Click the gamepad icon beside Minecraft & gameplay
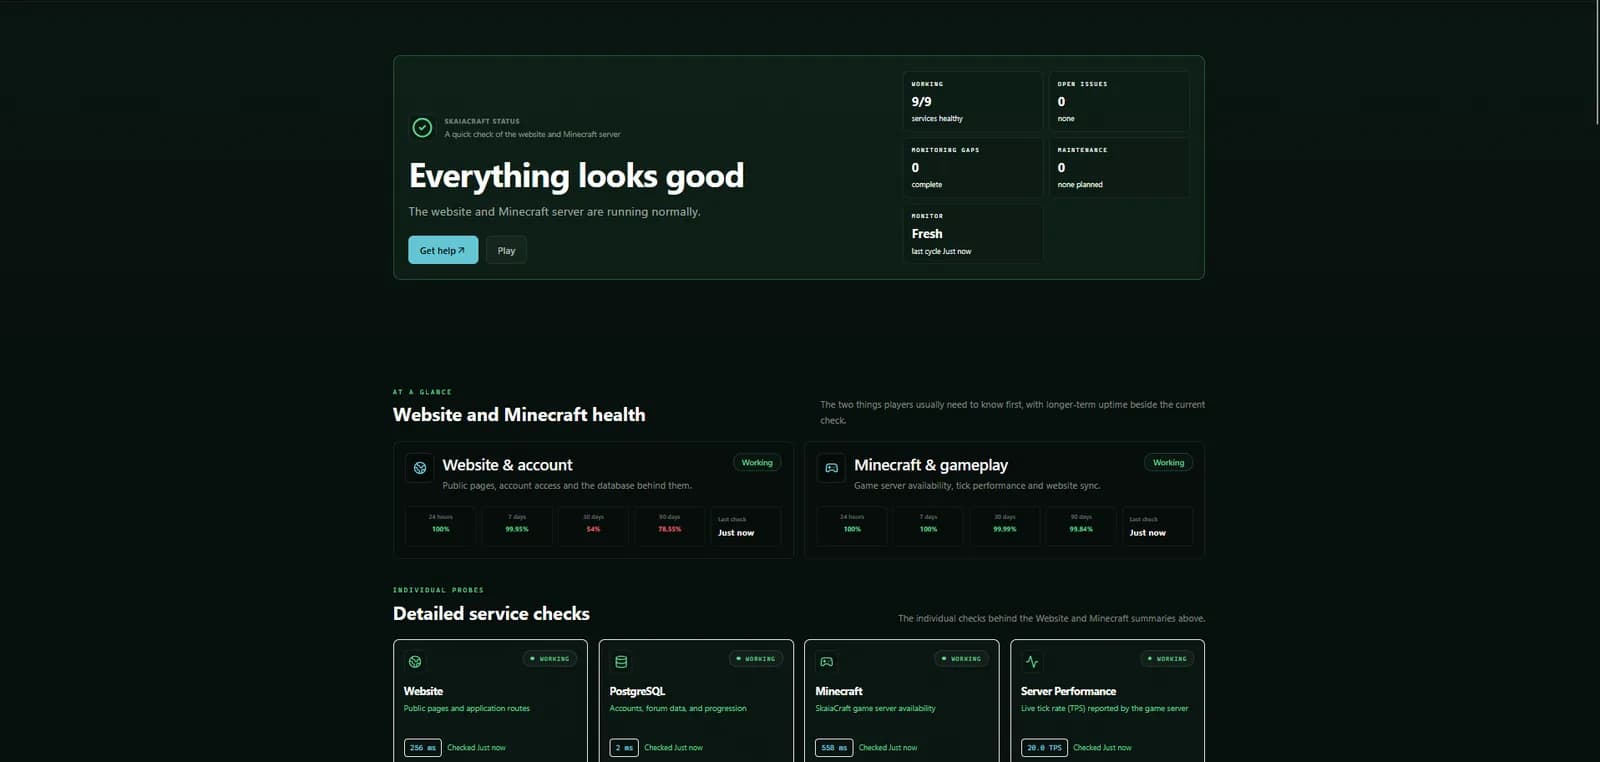1600x762 pixels. point(831,467)
